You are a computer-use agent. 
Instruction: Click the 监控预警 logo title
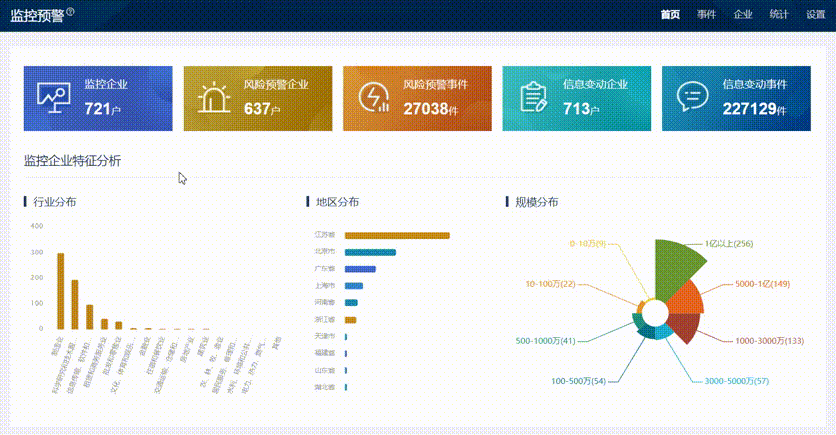(x=37, y=15)
